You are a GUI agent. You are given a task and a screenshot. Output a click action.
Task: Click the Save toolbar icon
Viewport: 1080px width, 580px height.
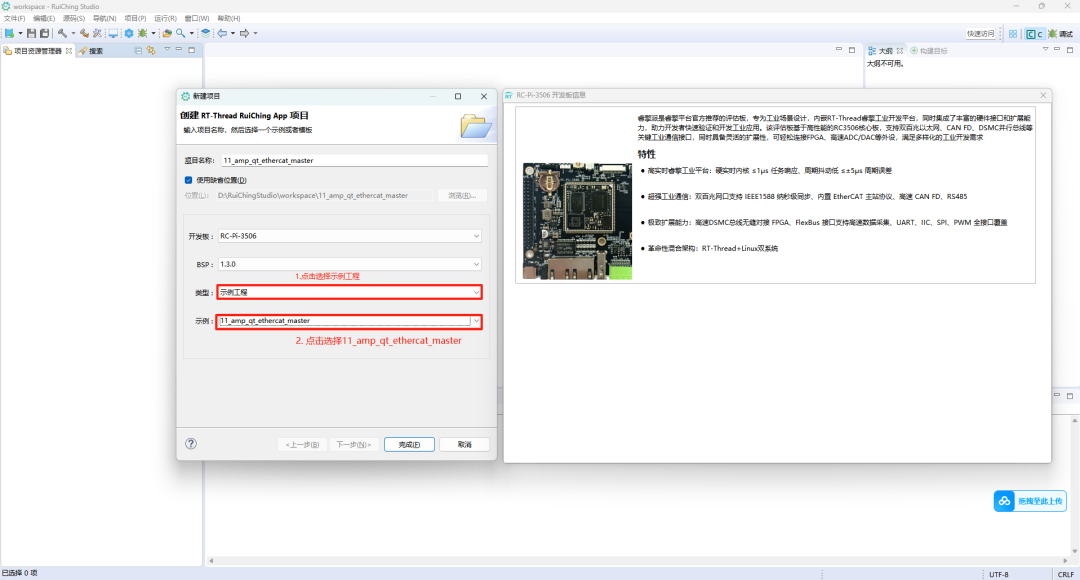point(31,33)
